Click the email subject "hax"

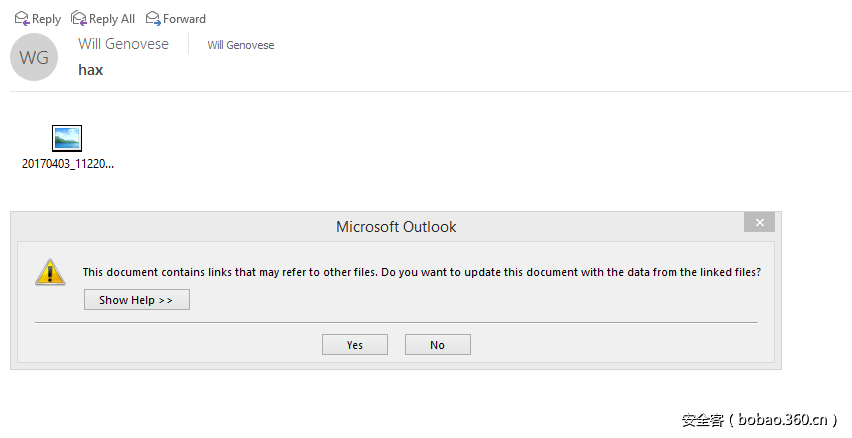click(x=91, y=70)
